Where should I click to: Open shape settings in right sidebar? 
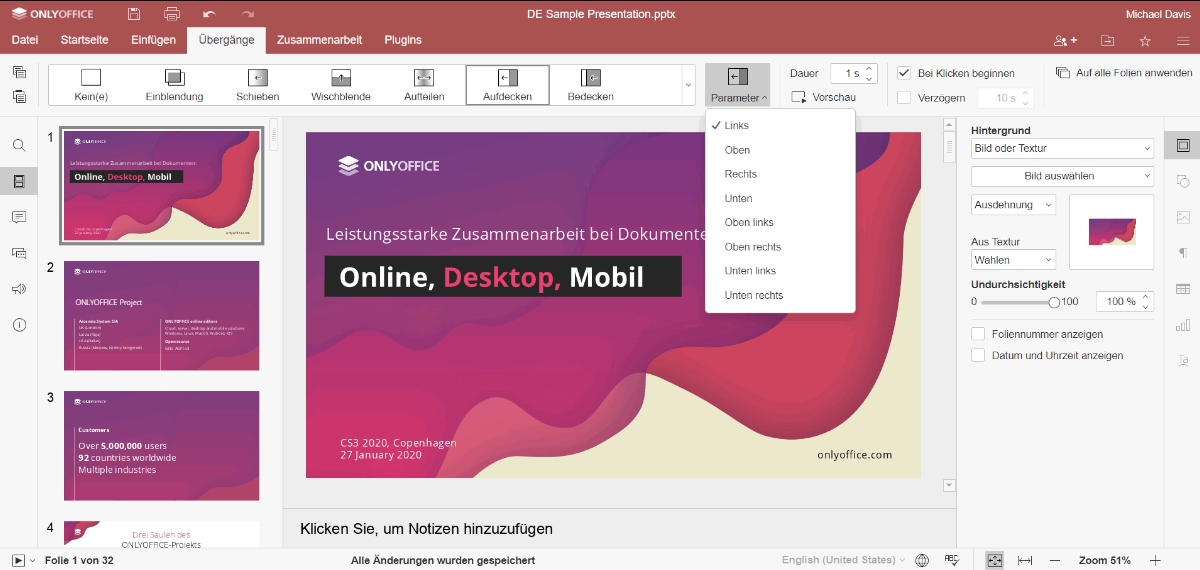[1183, 181]
